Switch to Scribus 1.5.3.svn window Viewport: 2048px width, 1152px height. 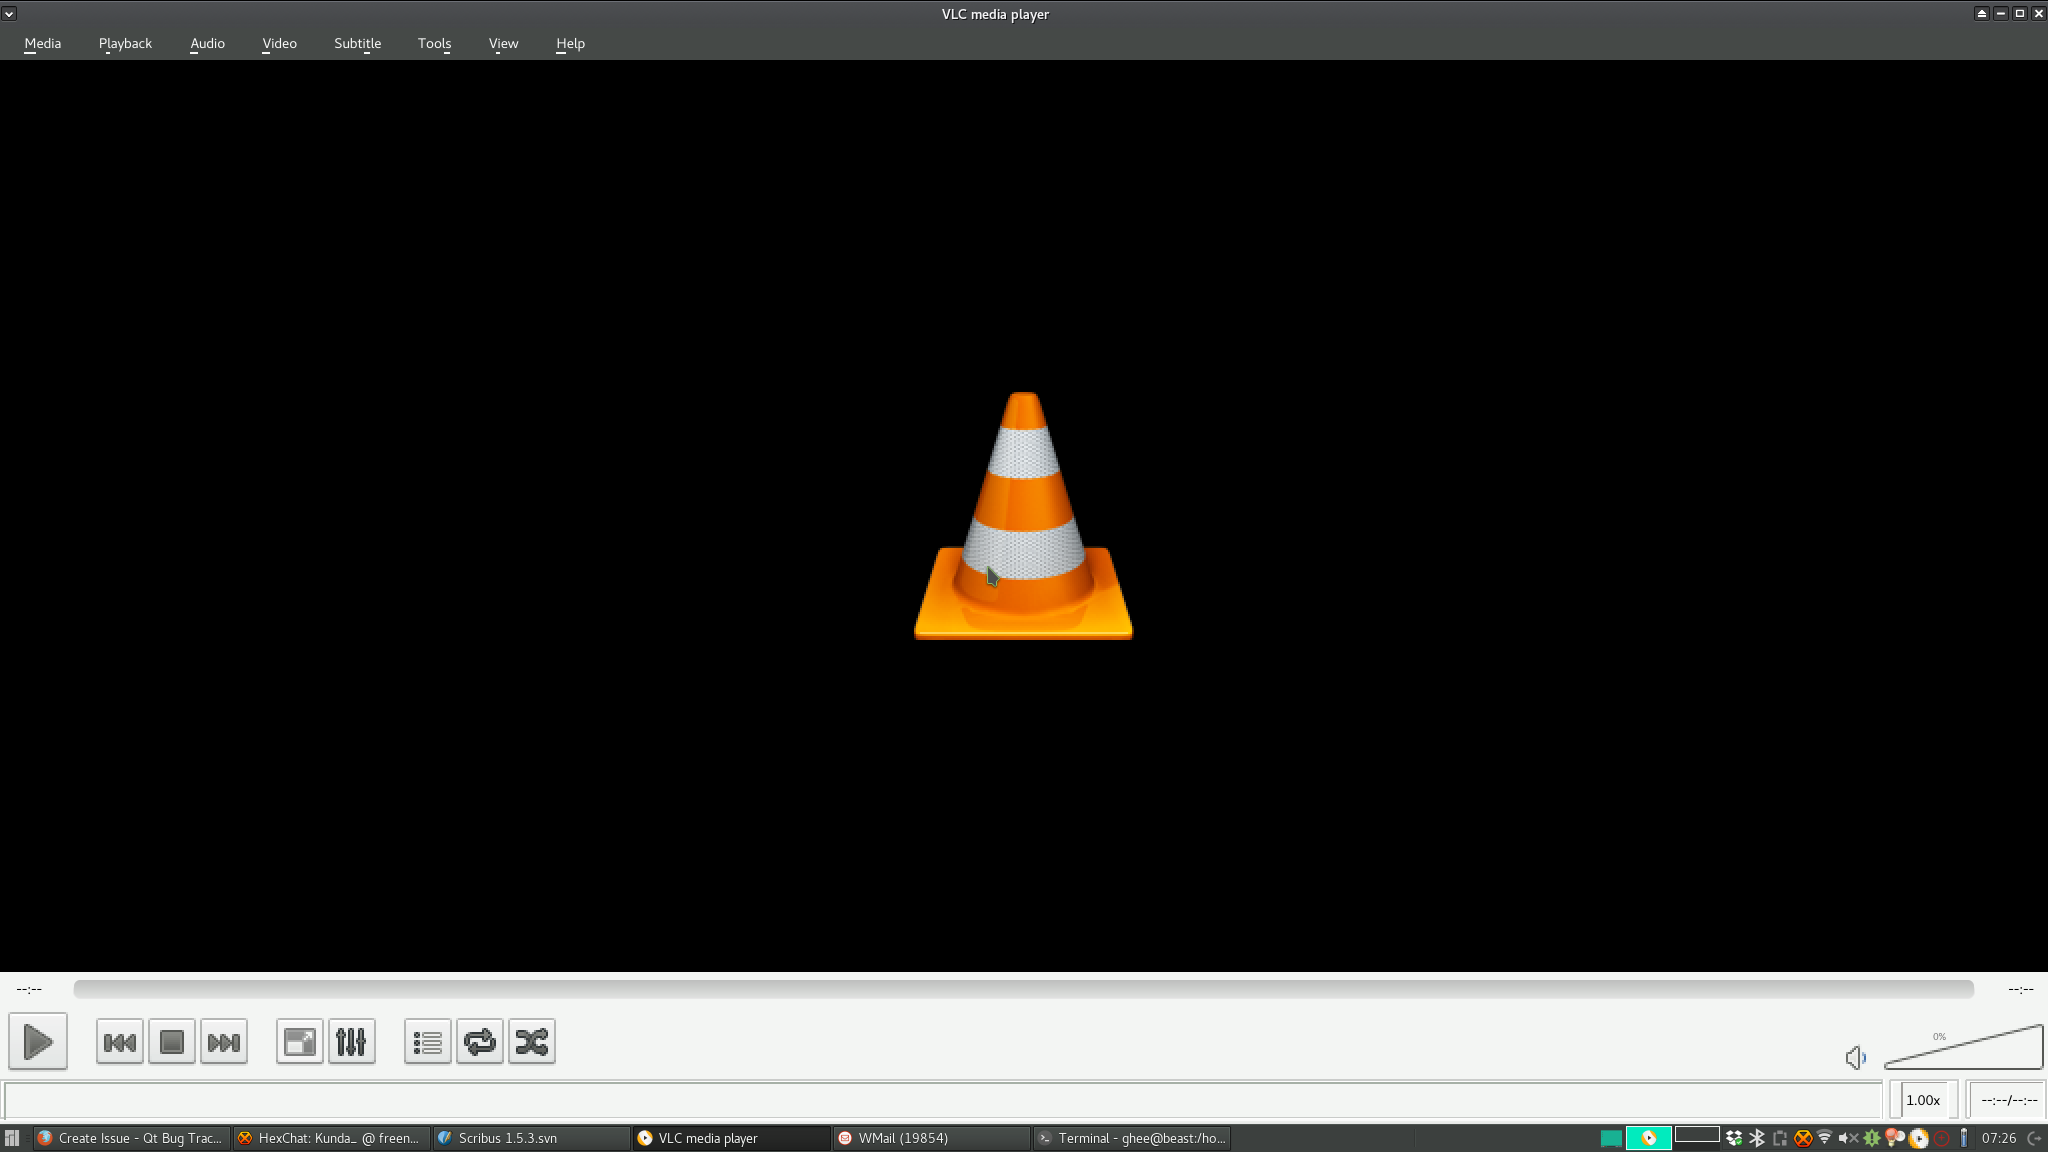click(531, 1138)
